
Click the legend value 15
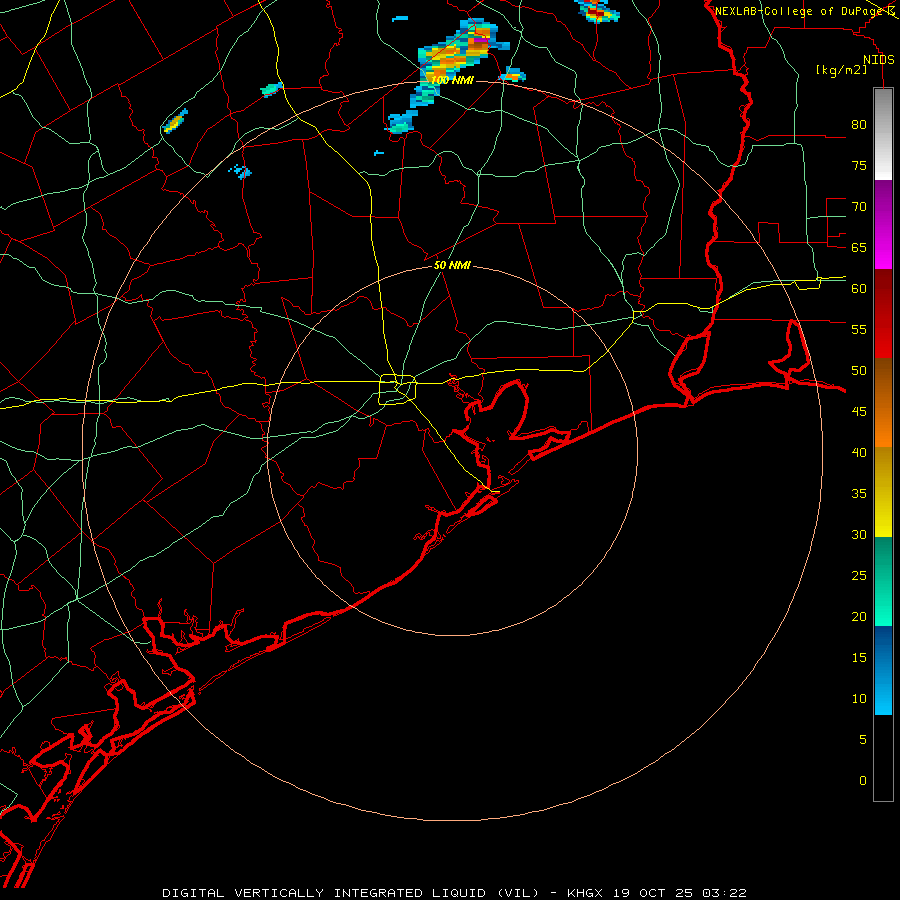coord(859,658)
